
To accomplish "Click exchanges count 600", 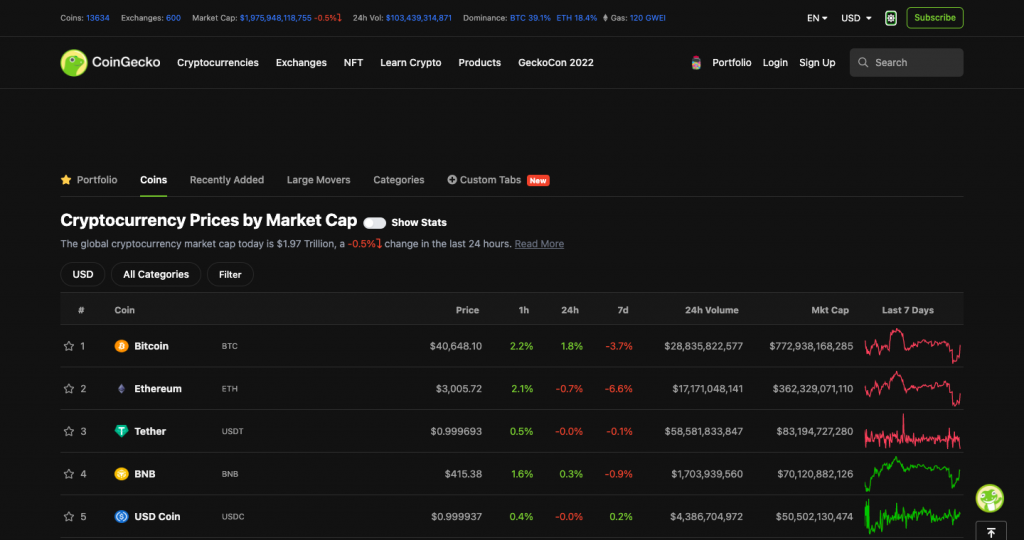I will tap(173, 18).
